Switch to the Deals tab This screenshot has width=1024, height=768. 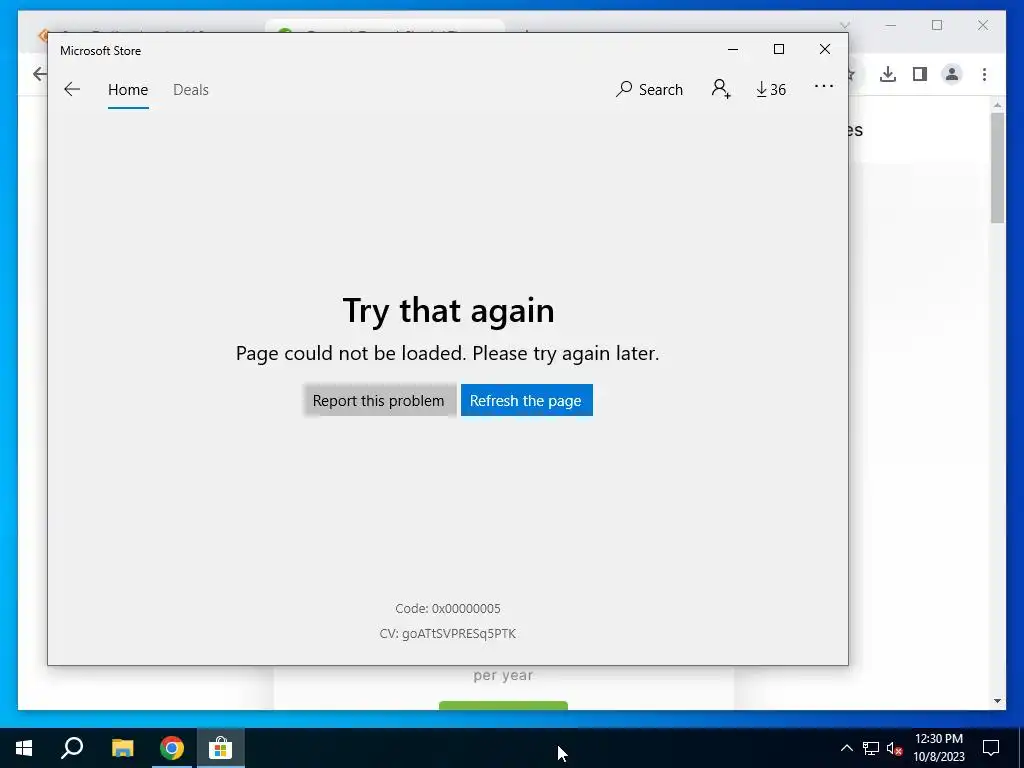click(191, 89)
